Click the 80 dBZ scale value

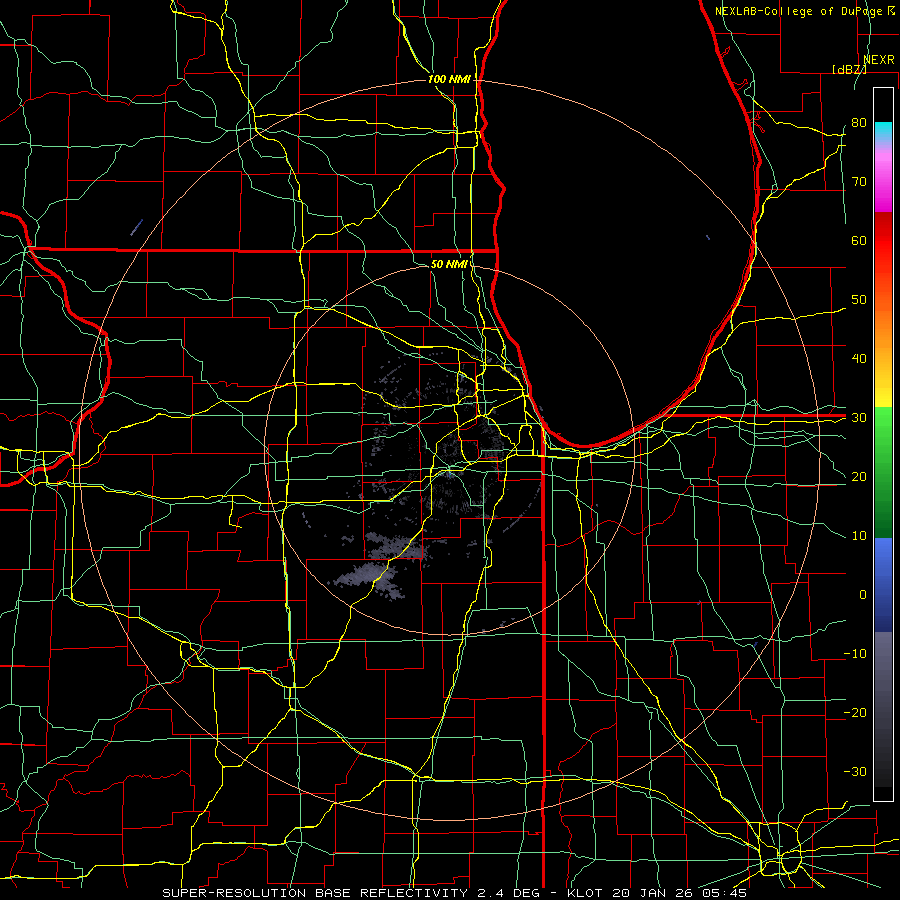tap(859, 122)
